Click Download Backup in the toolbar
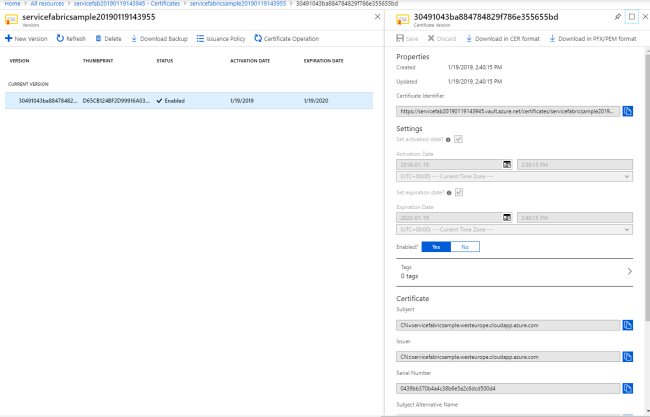This screenshot has width=650, height=417. (159, 39)
